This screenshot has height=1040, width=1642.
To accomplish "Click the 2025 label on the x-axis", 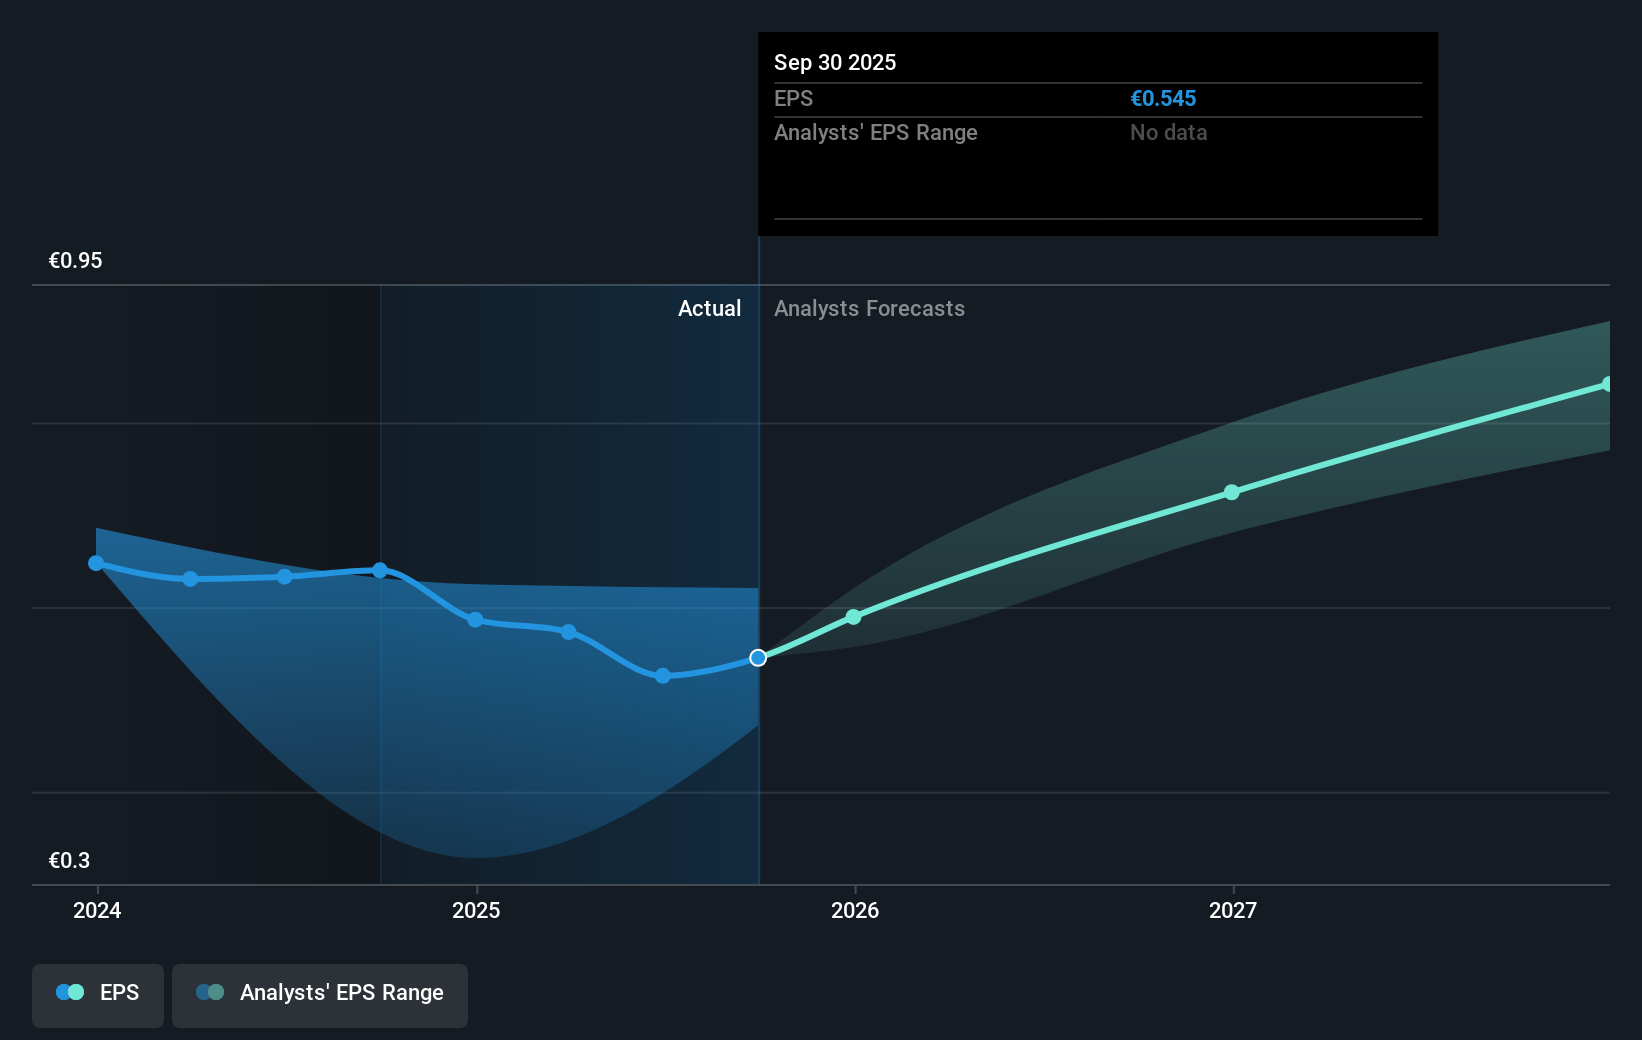I will click(476, 911).
